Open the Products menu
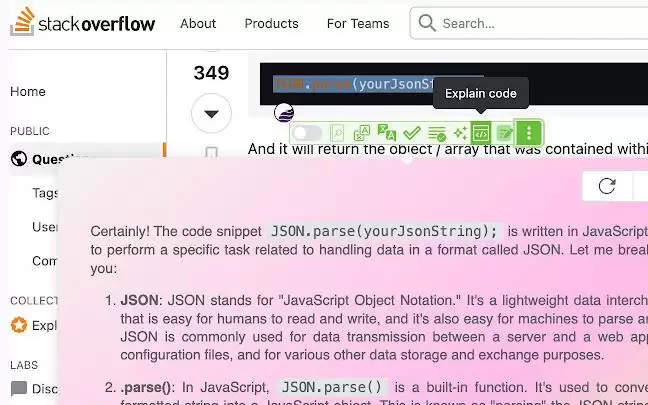The height and width of the screenshot is (405, 648). click(272, 24)
